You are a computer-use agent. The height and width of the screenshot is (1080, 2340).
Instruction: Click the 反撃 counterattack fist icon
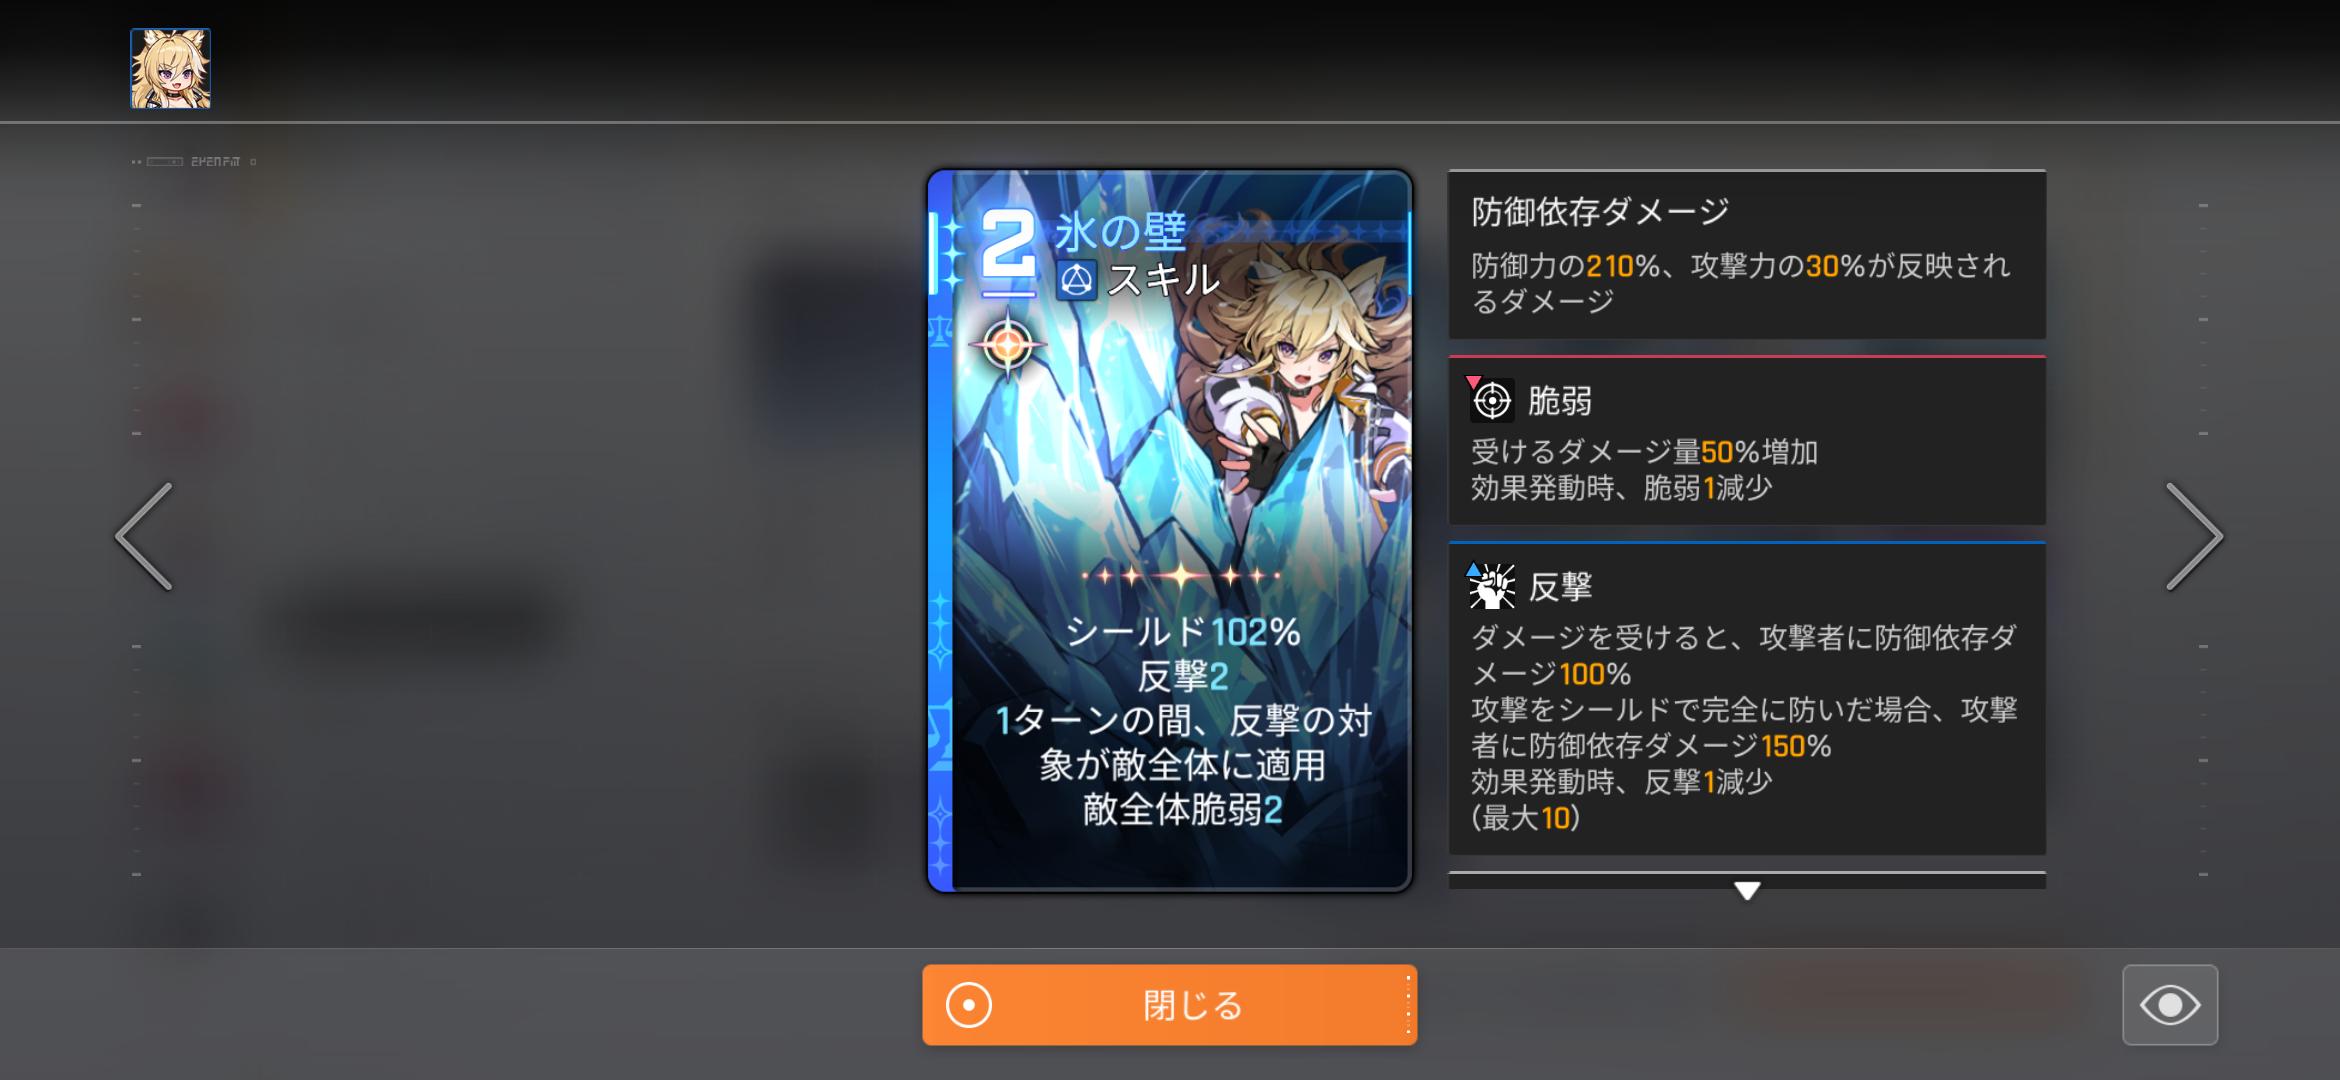(x=1491, y=586)
